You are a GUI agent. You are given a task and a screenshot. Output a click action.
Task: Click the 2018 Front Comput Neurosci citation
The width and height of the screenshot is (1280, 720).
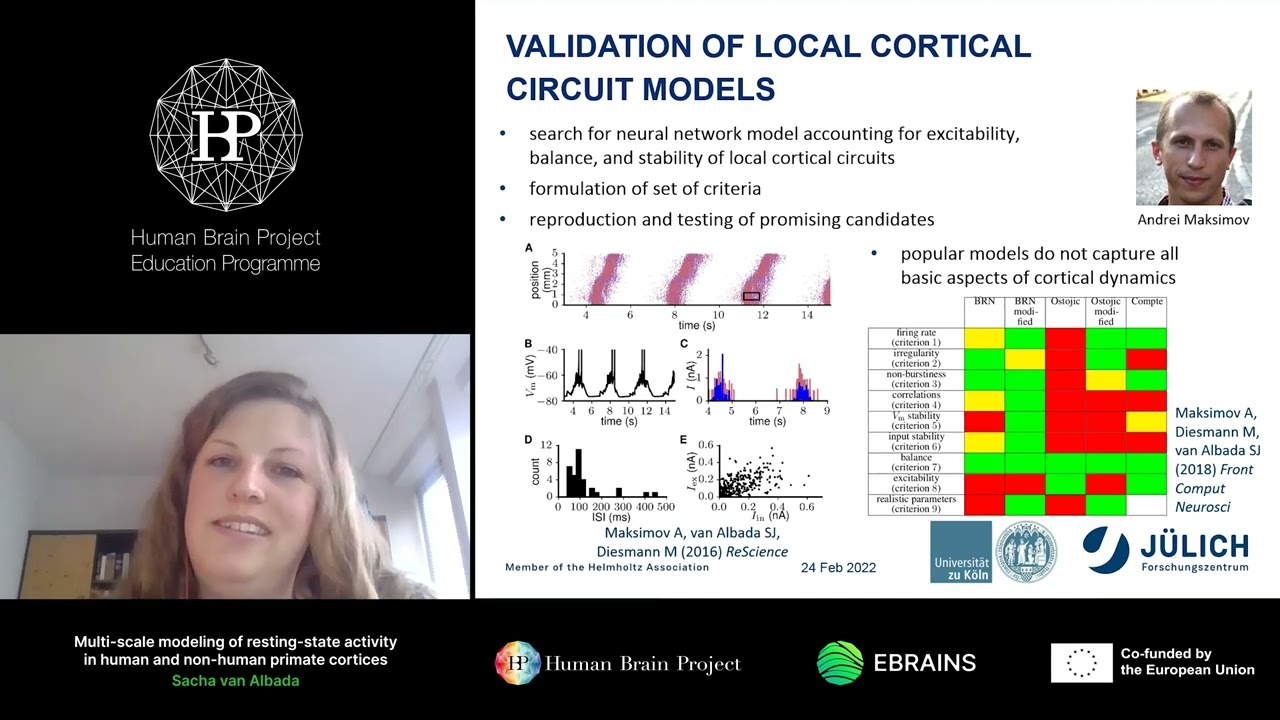pos(1218,460)
